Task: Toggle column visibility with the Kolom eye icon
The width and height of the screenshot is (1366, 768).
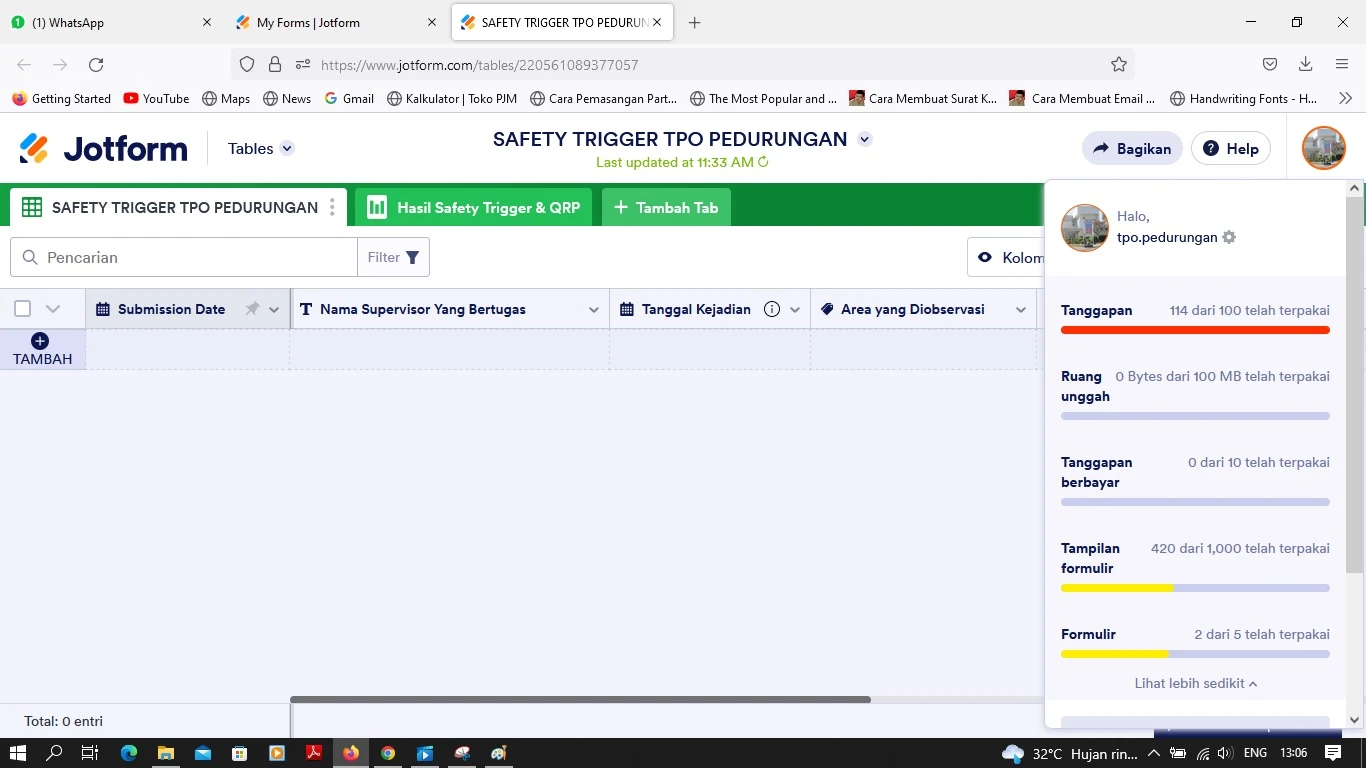Action: [x=985, y=257]
